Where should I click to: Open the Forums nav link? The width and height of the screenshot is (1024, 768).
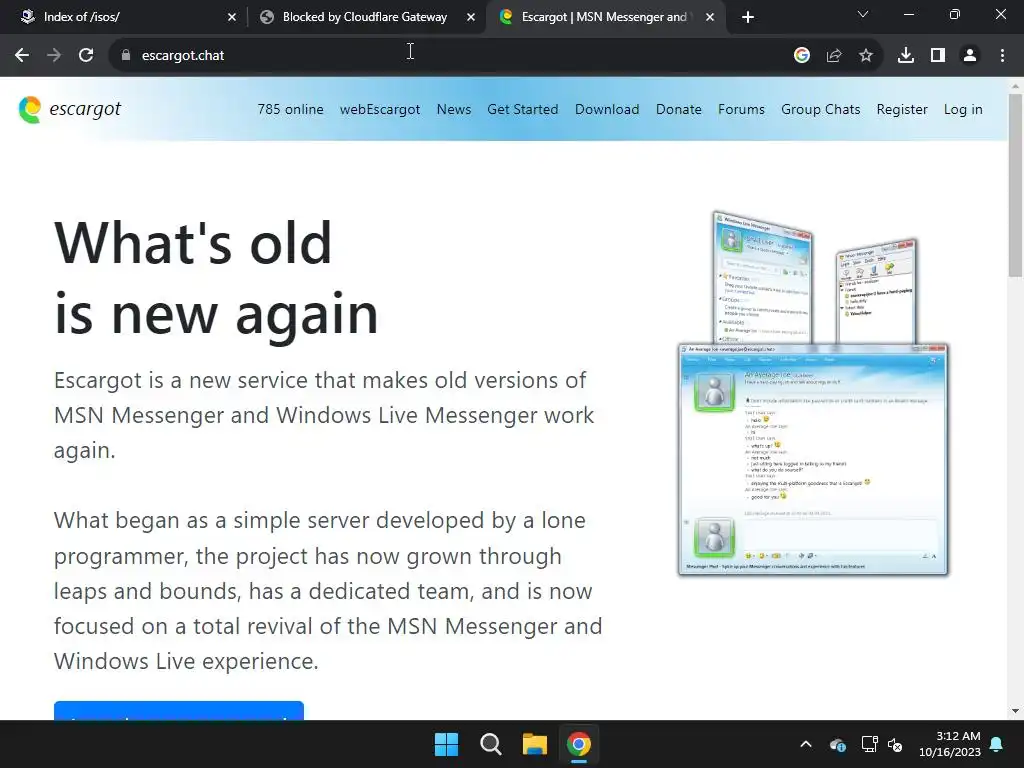coord(741,109)
